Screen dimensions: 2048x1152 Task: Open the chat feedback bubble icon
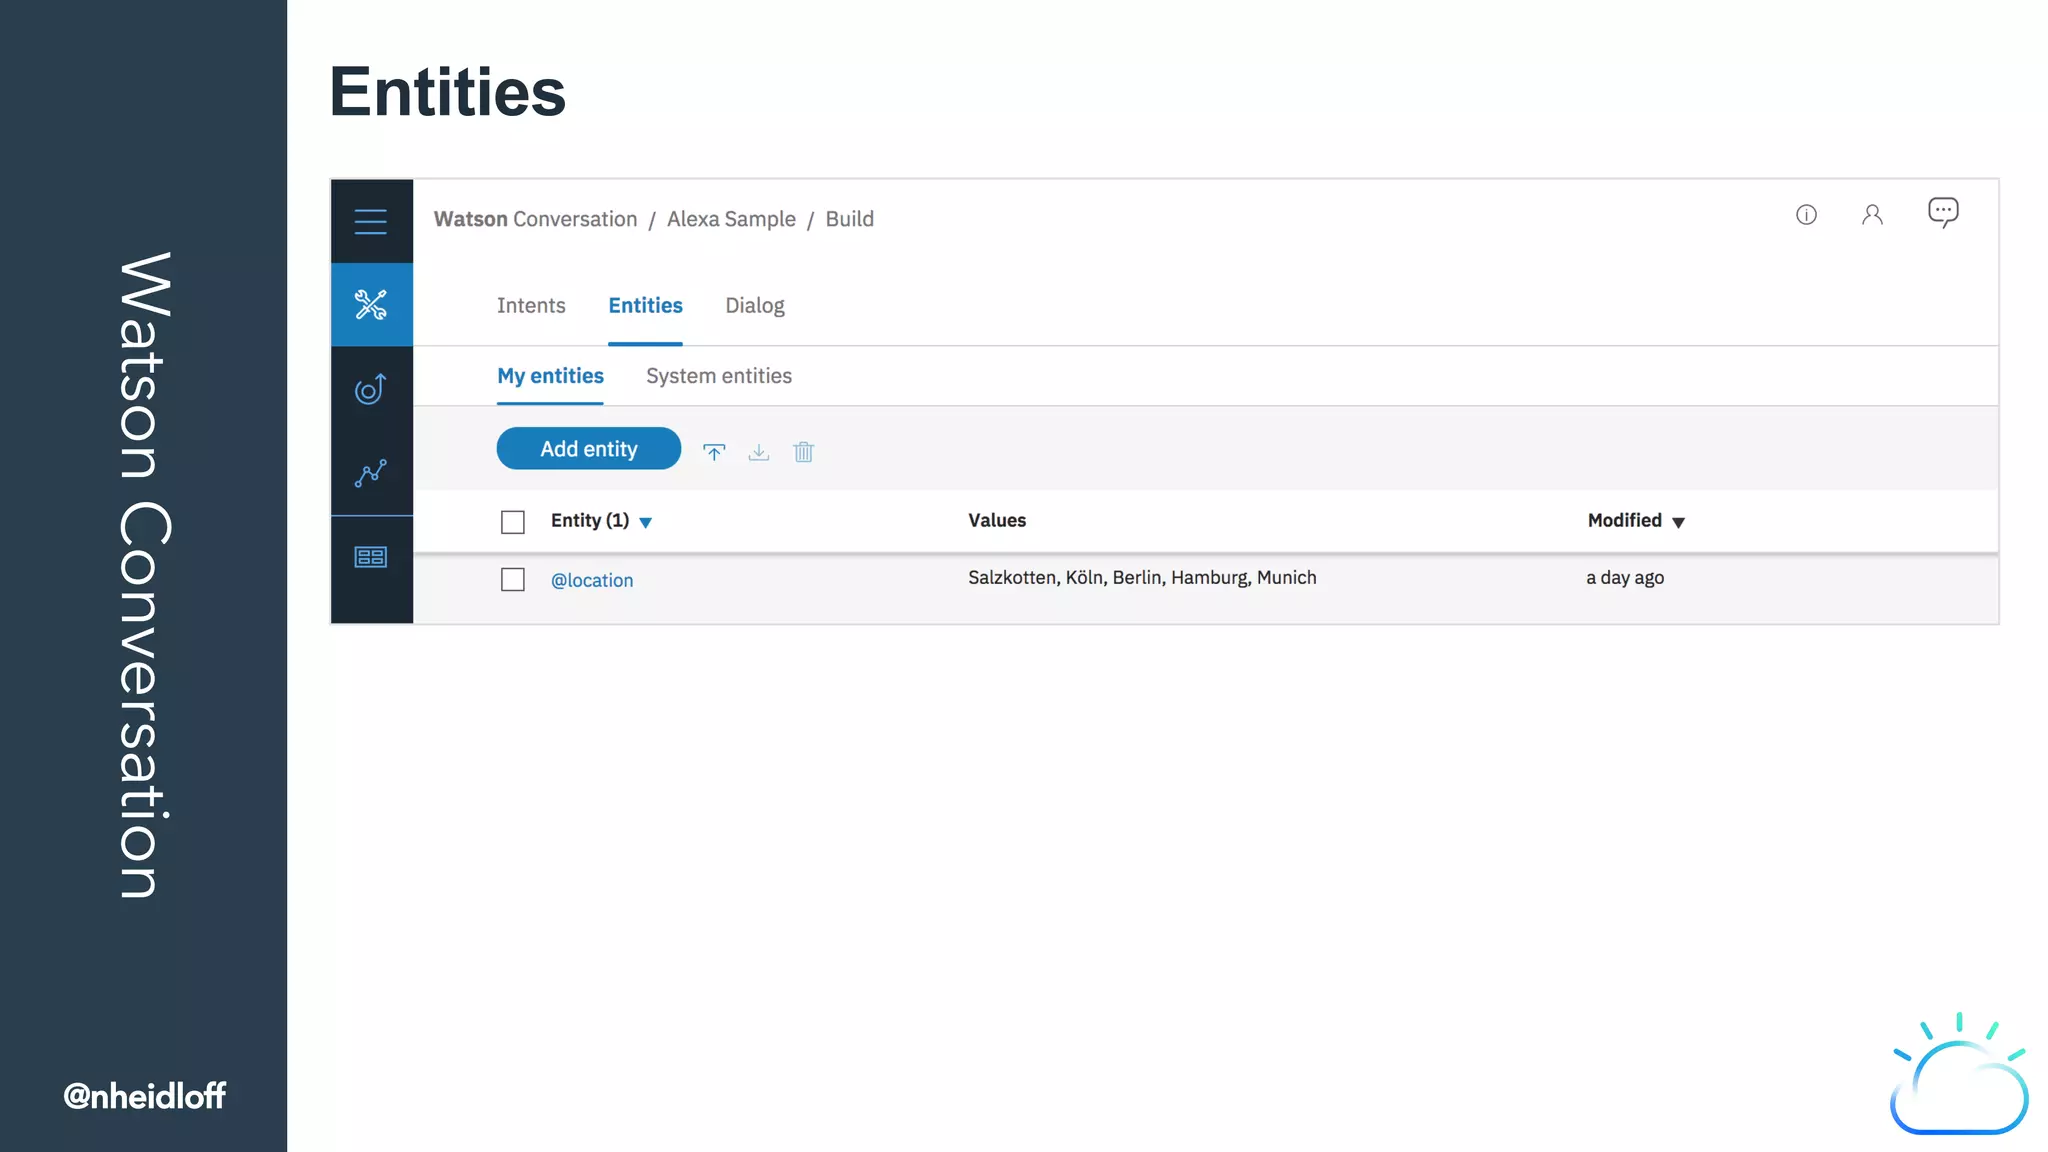pyautogui.click(x=1943, y=212)
